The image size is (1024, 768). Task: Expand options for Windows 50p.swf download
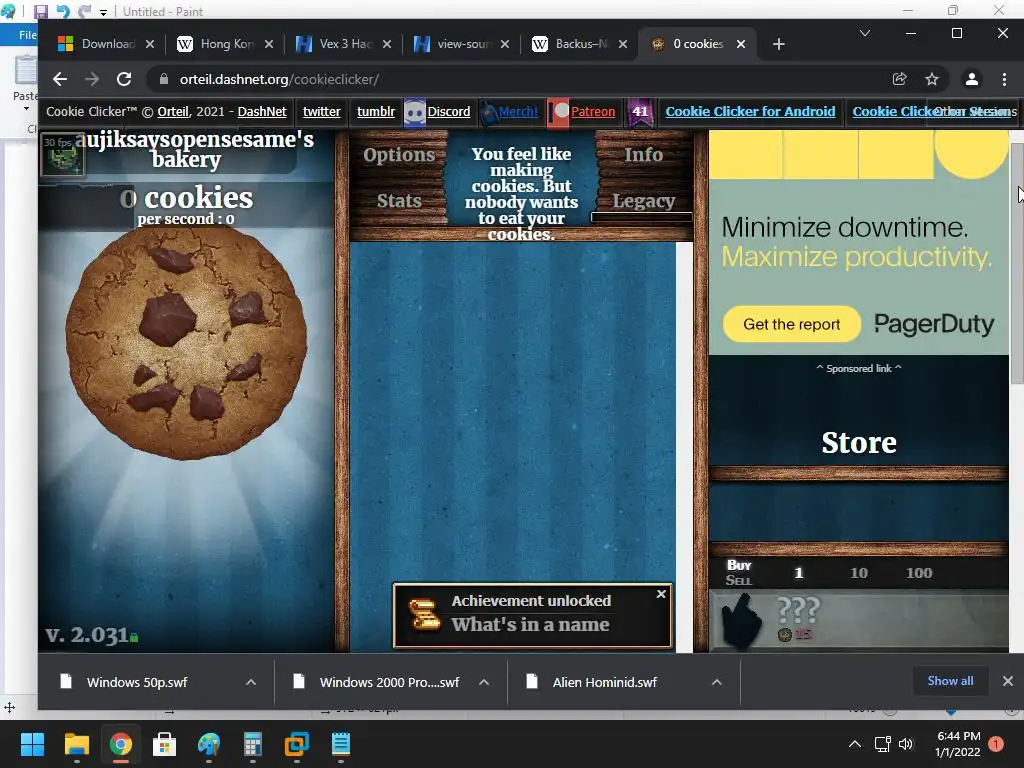(x=251, y=682)
